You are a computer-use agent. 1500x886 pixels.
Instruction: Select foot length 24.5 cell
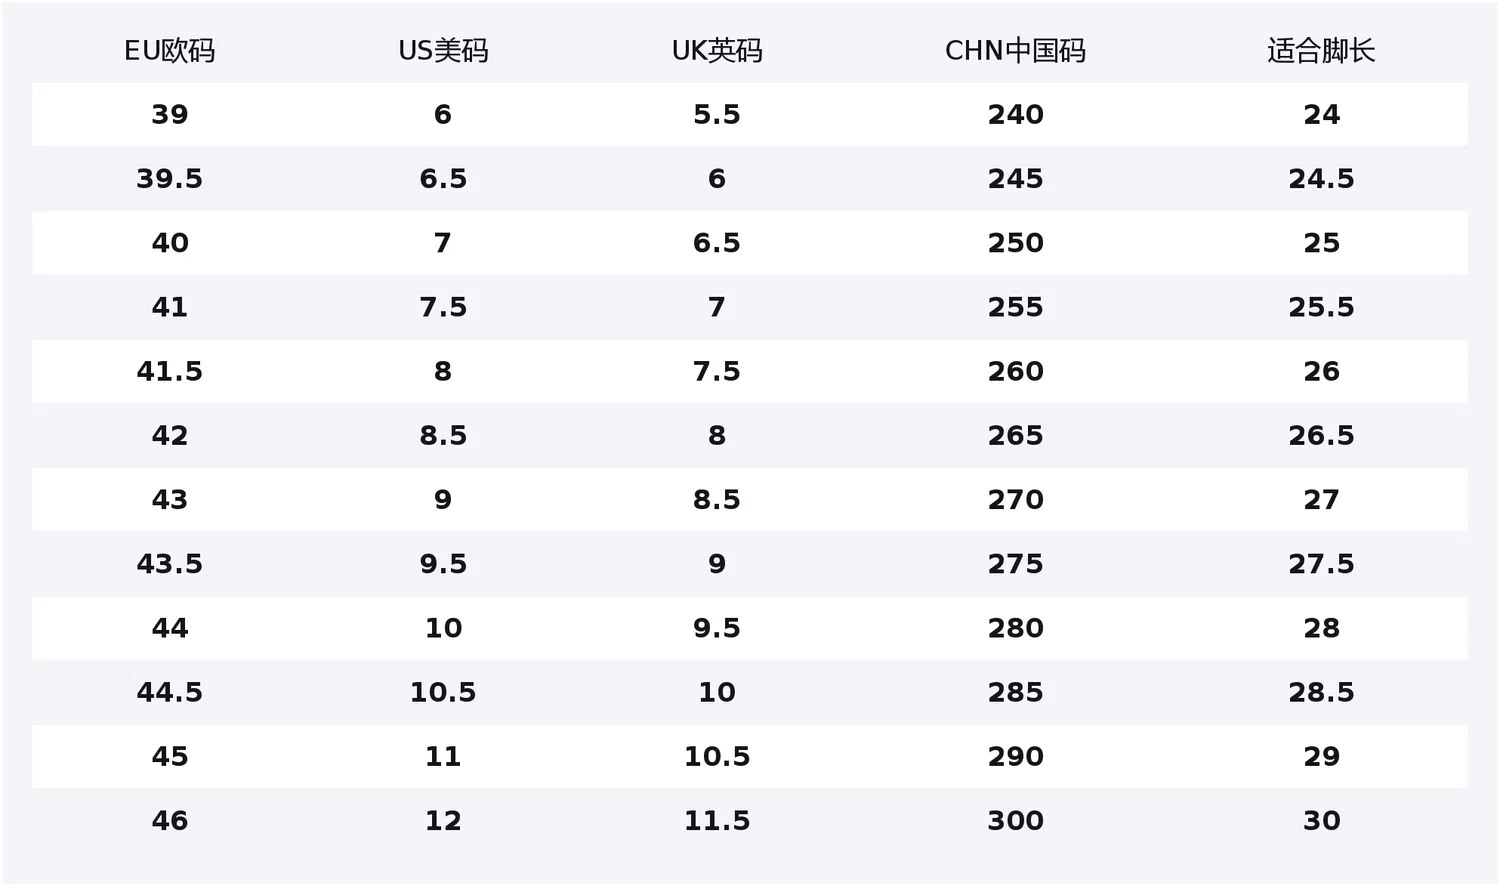1321,178
